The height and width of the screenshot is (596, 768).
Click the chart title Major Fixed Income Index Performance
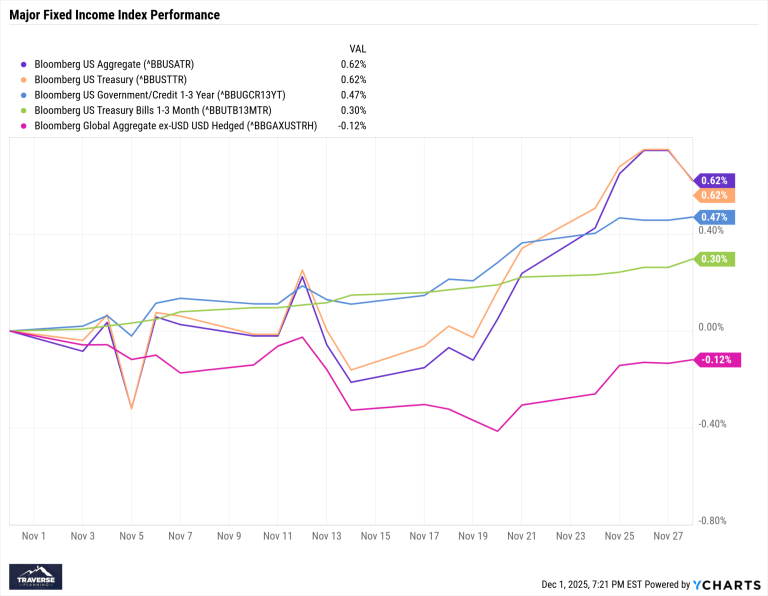click(115, 16)
